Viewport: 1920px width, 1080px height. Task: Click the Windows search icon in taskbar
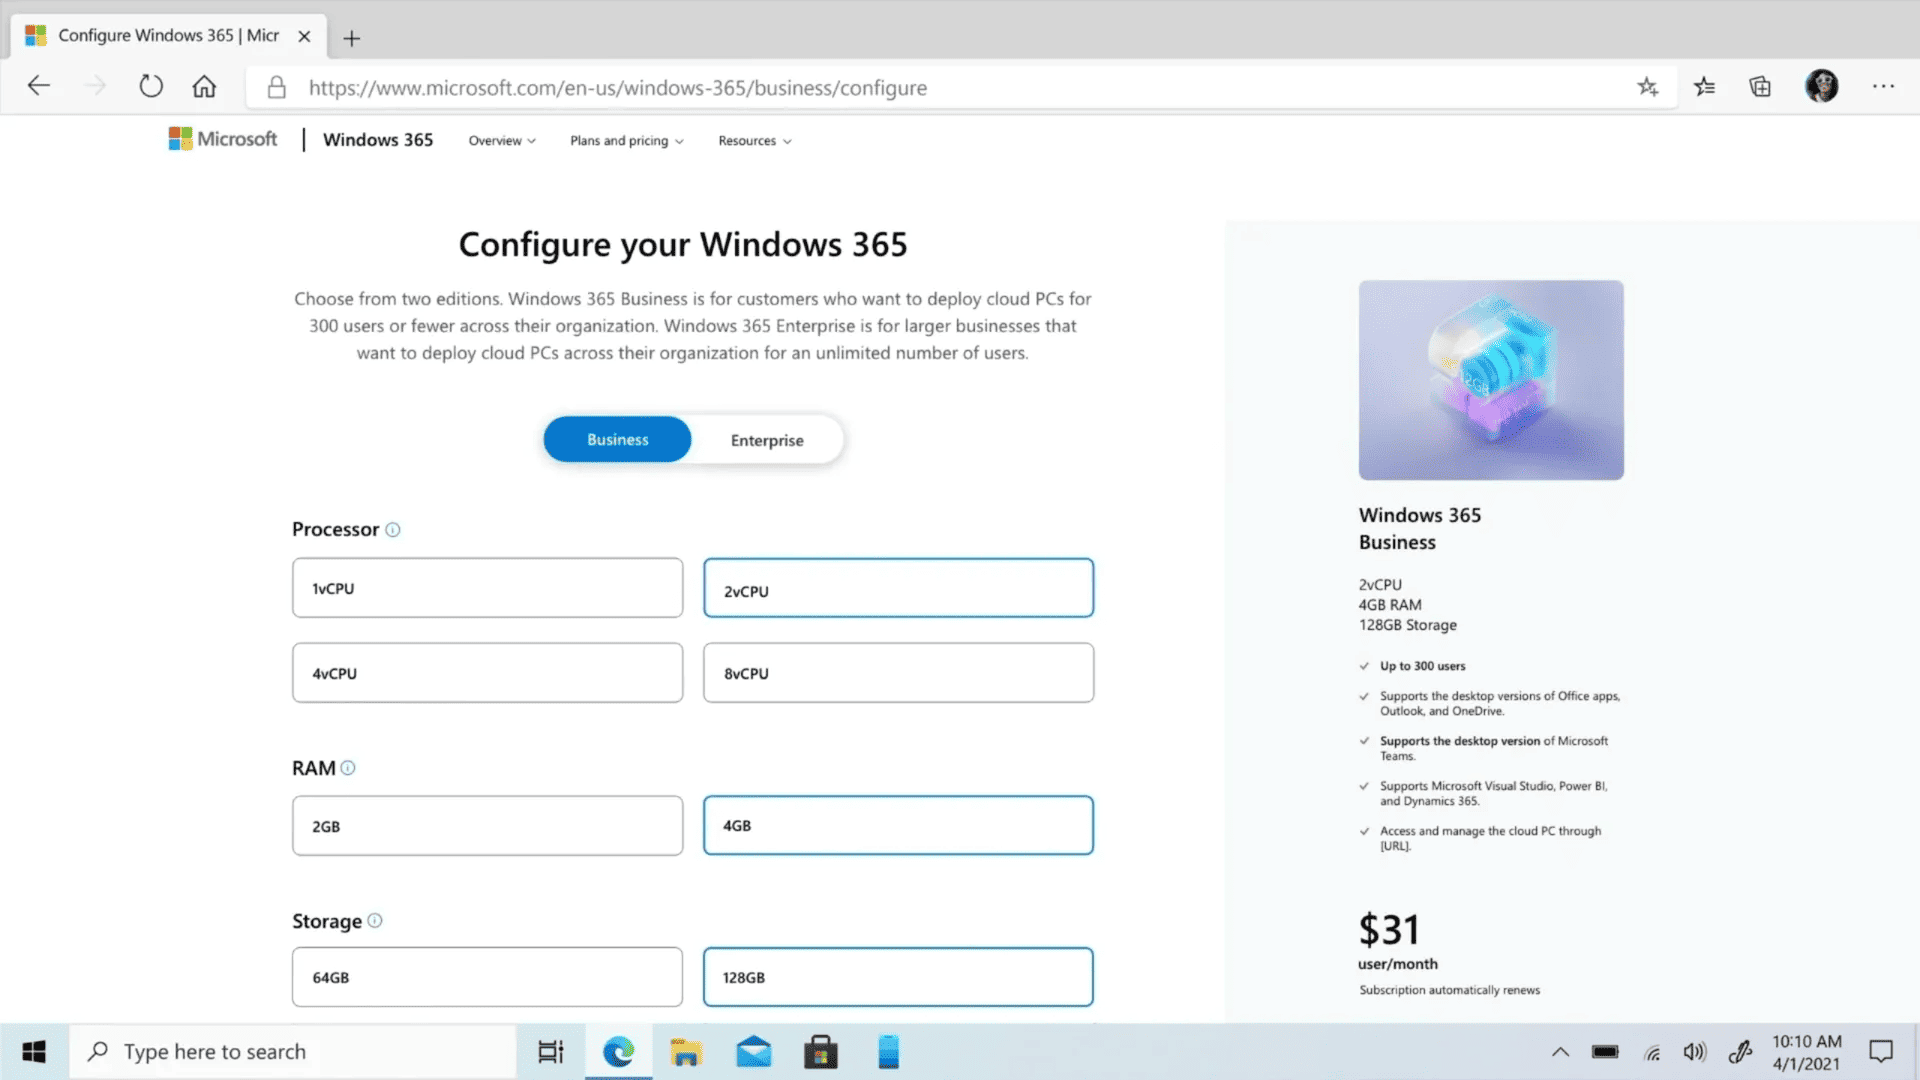(x=100, y=1051)
